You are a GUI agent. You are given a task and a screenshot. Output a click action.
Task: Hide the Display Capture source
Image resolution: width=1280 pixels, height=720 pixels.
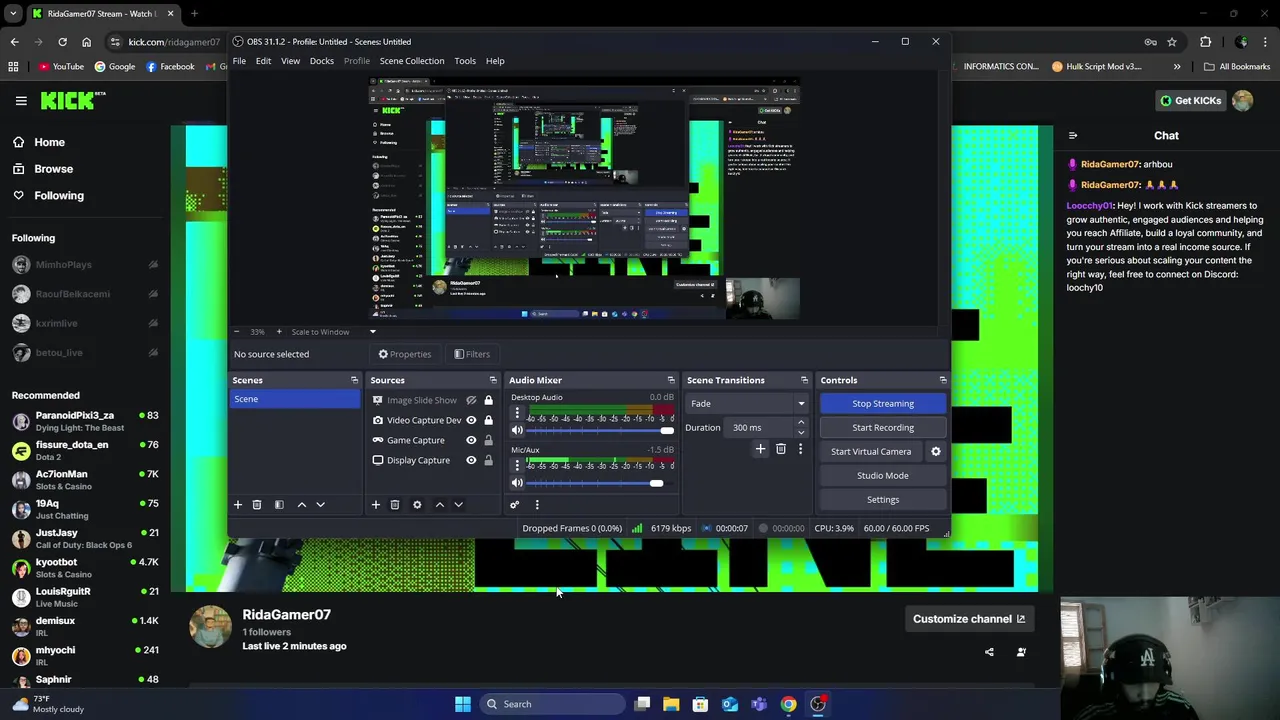click(471, 460)
